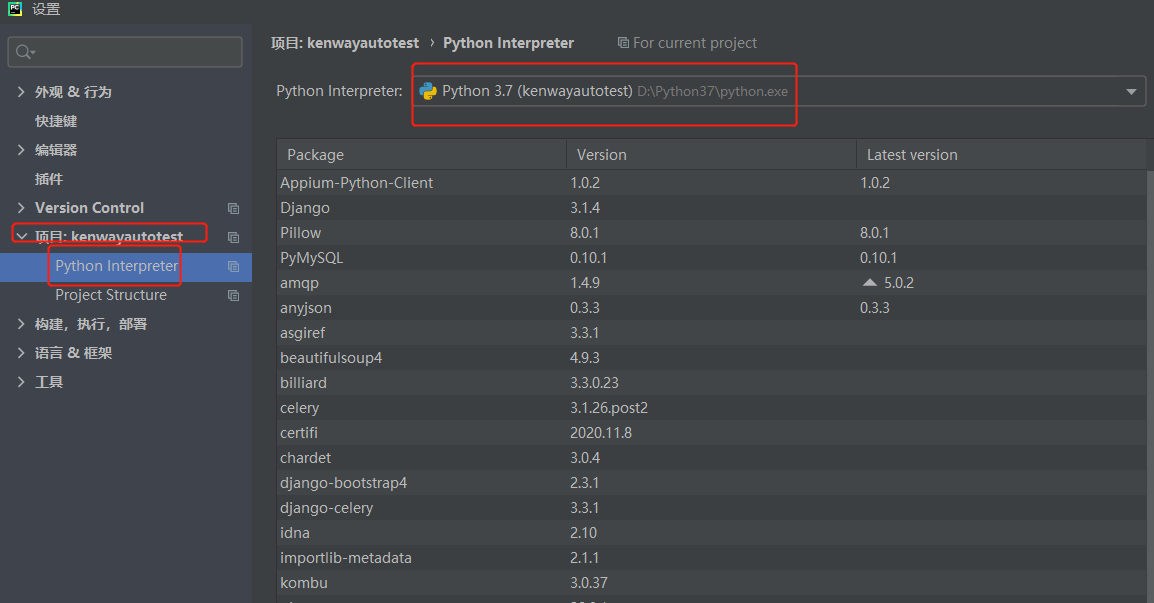Select the importlib-metadata package row
Screen dimensions: 1154x603
click(x=712, y=558)
